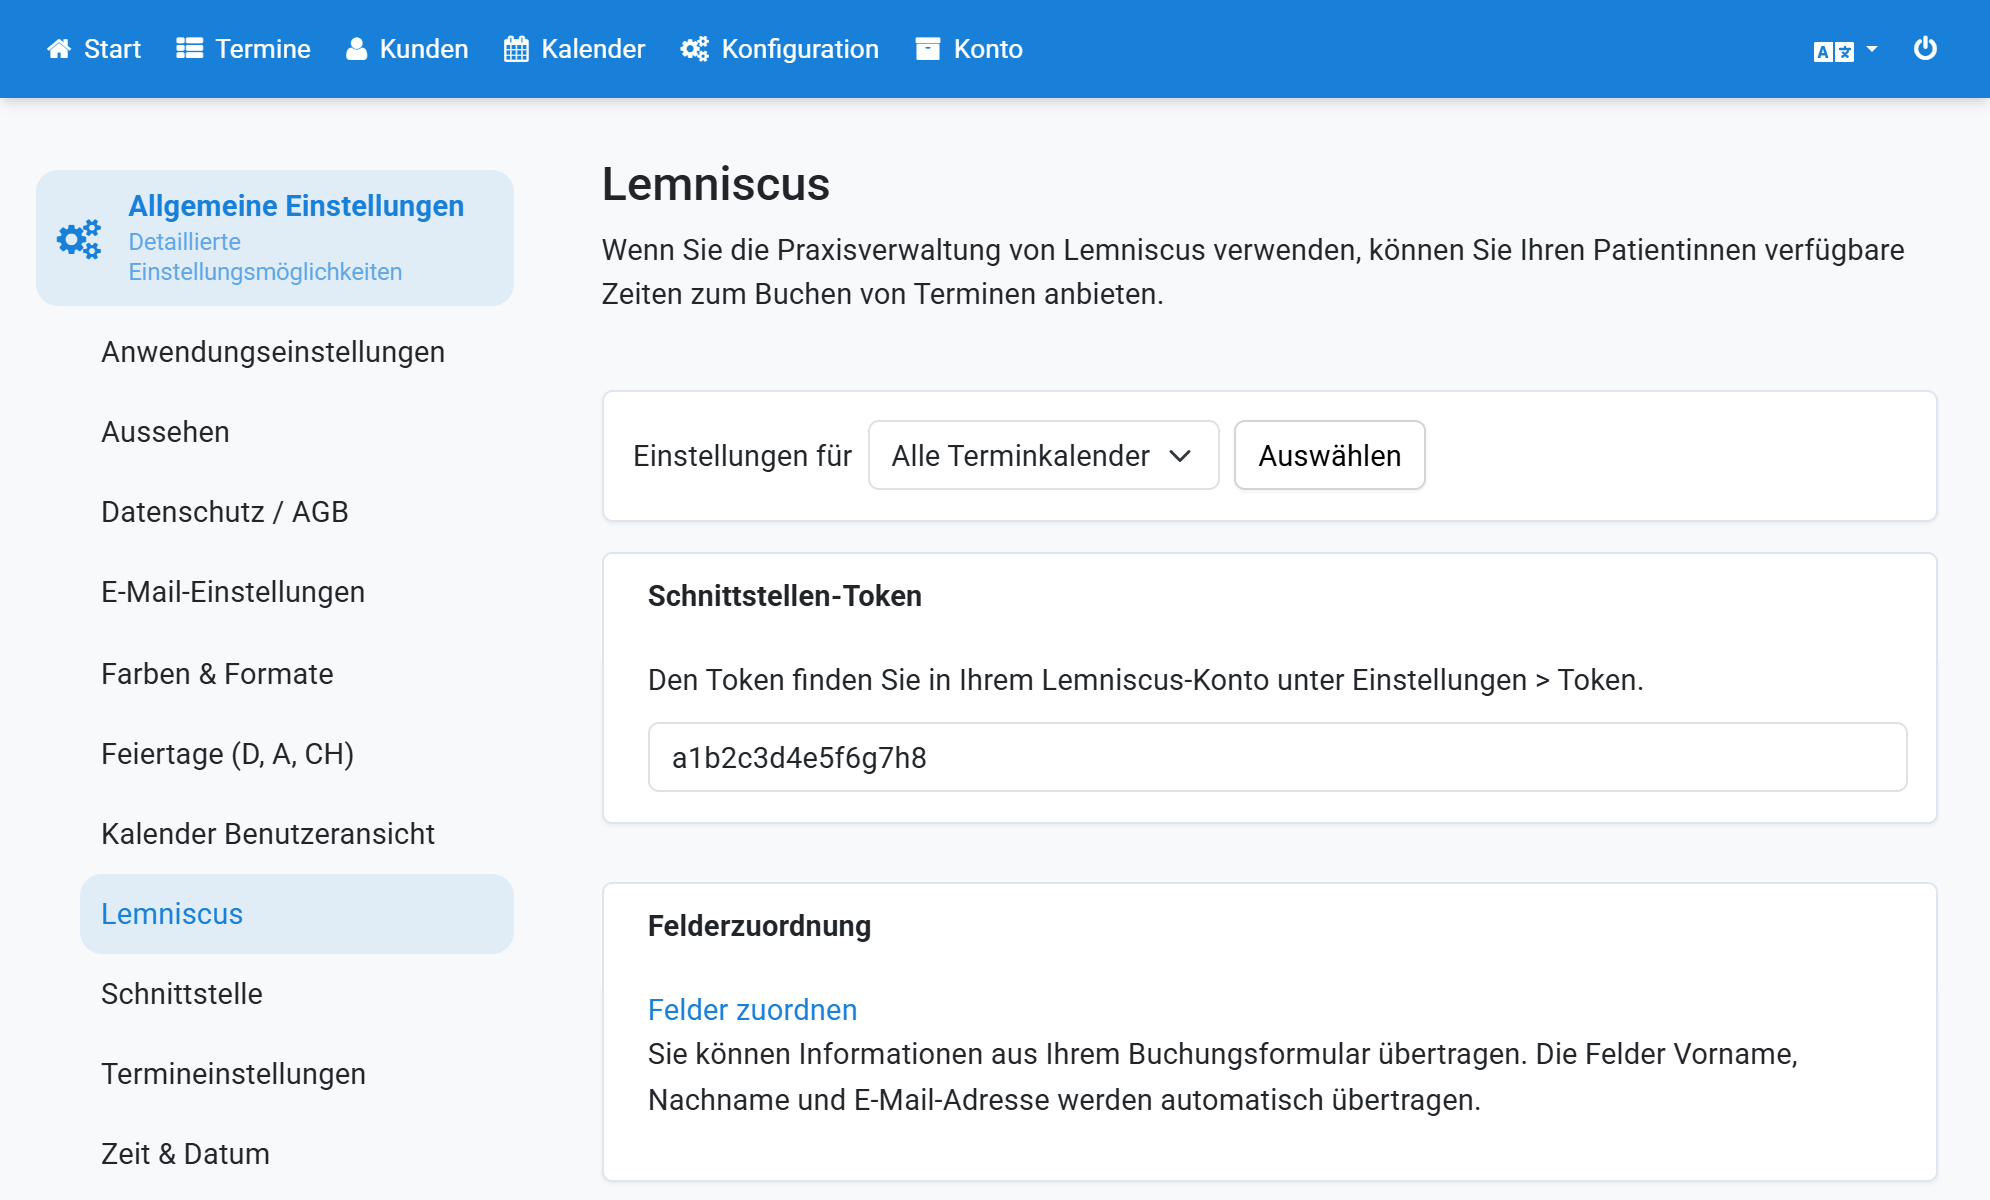Select the Allgemeine Einstellungen heading
The height and width of the screenshot is (1200, 1990).
point(296,206)
